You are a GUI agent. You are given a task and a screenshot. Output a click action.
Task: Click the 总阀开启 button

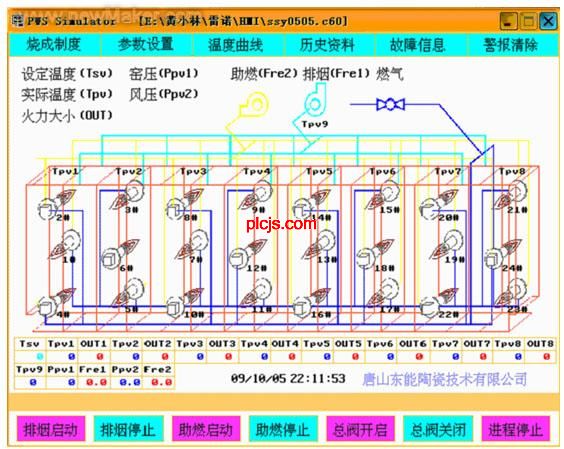360,429
